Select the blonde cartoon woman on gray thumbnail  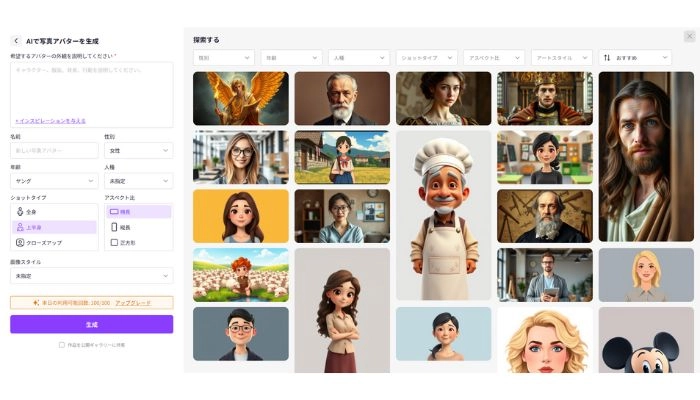(x=646, y=275)
